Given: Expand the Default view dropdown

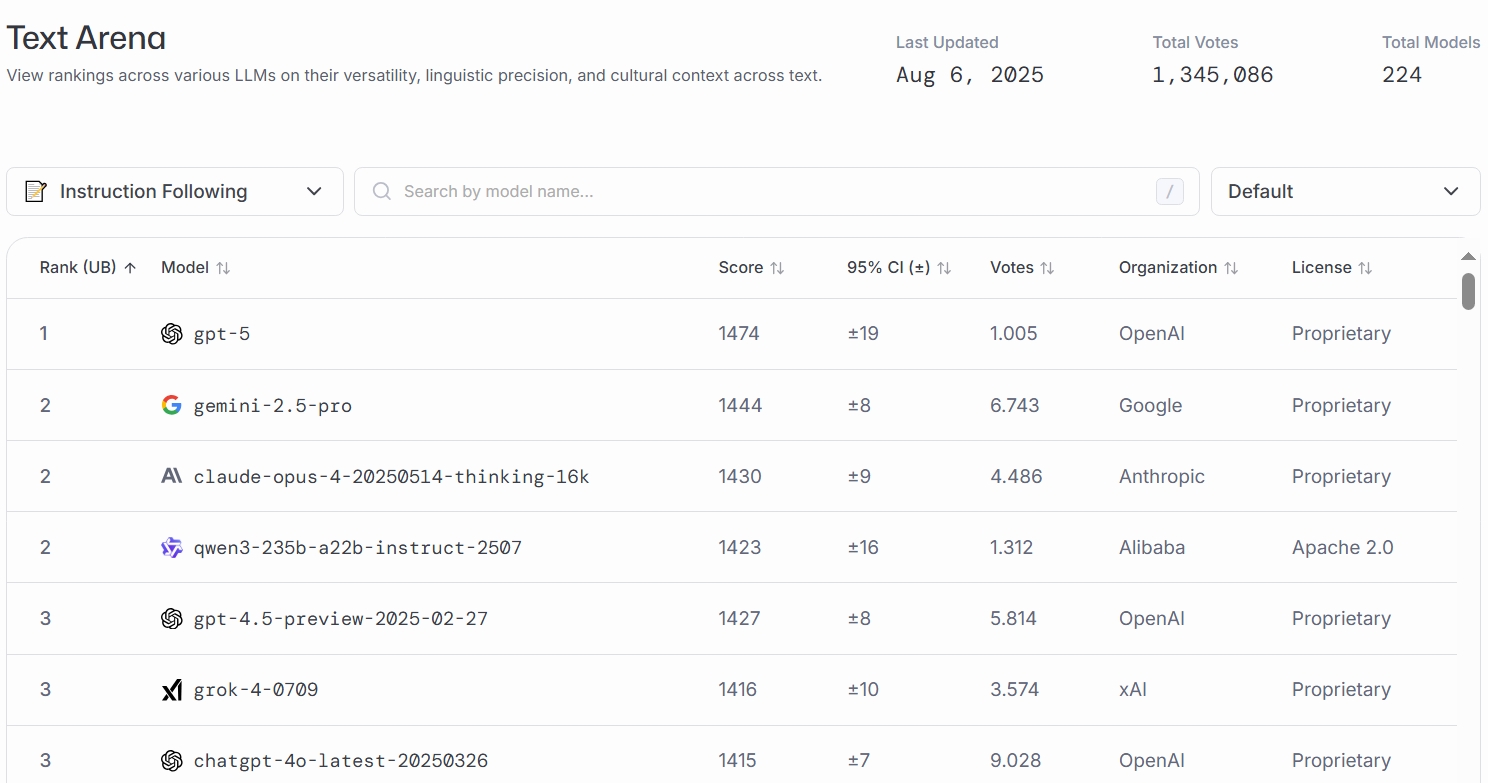Looking at the screenshot, I should [x=1345, y=191].
